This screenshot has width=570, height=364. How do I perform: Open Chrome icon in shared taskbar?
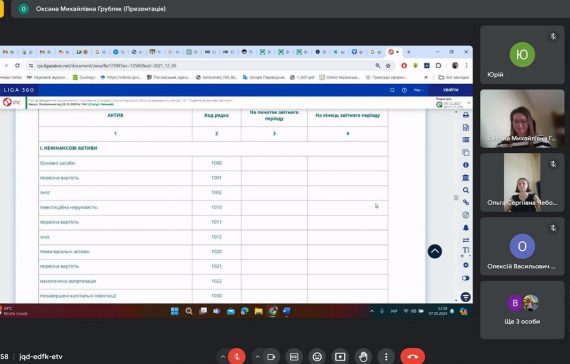pos(273,311)
